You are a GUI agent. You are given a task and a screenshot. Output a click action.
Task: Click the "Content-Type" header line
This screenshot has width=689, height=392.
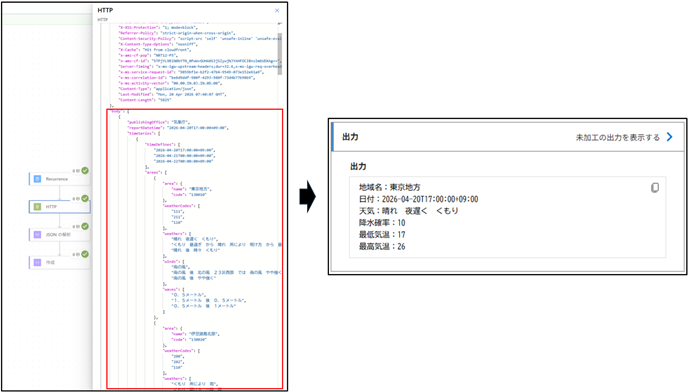pos(157,89)
